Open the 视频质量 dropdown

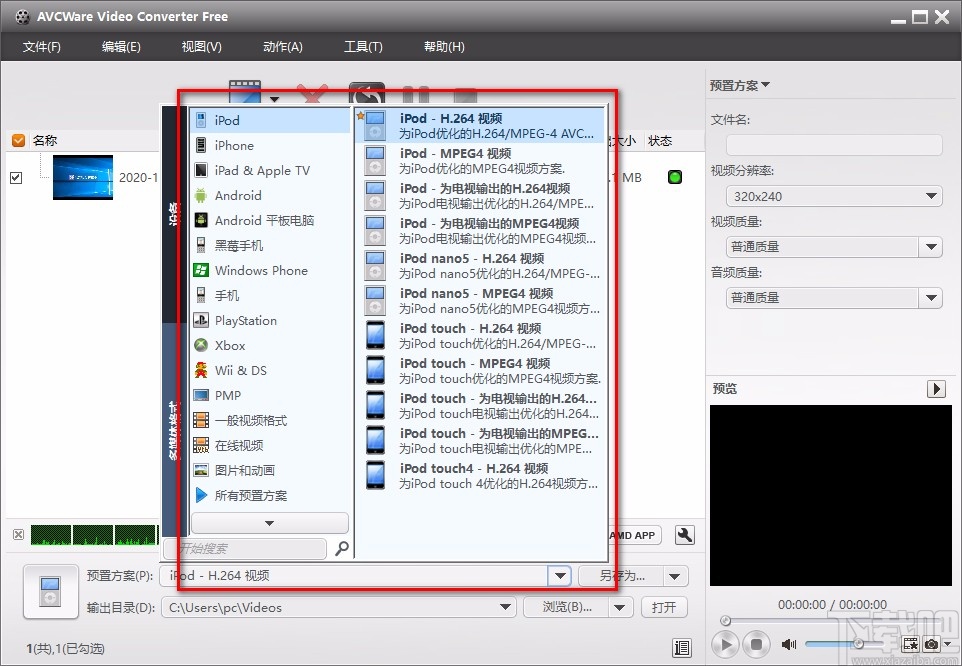point(931,247)
